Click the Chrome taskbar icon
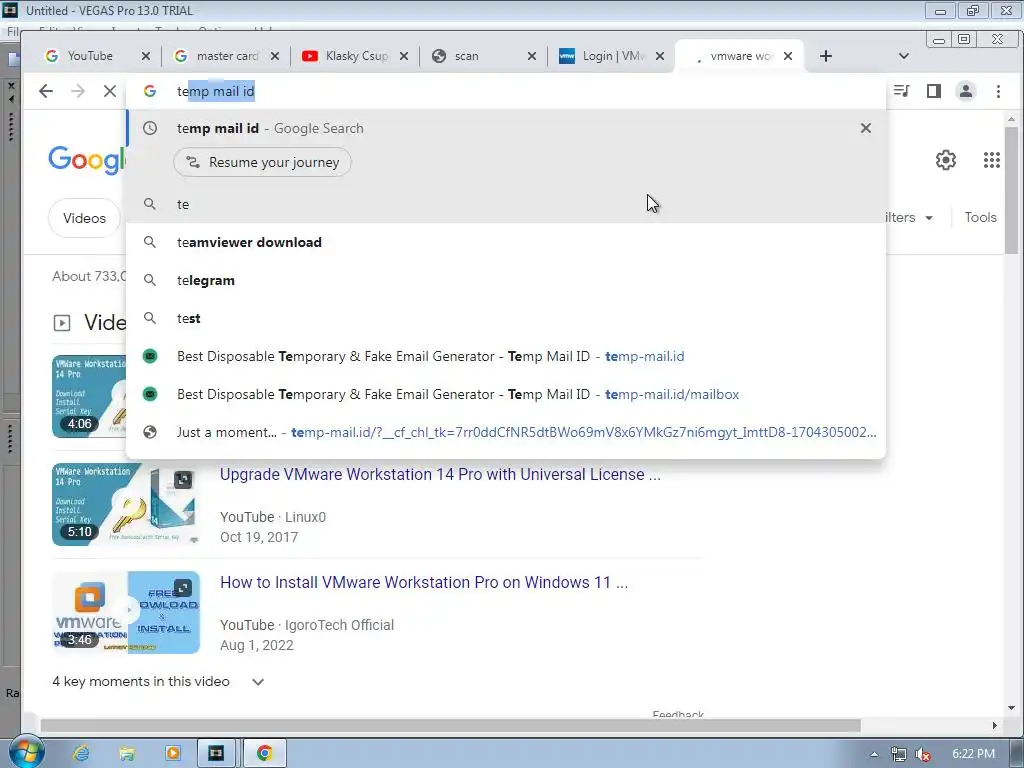This screenshot has width=1024, height=768. (x=264, y=753)
